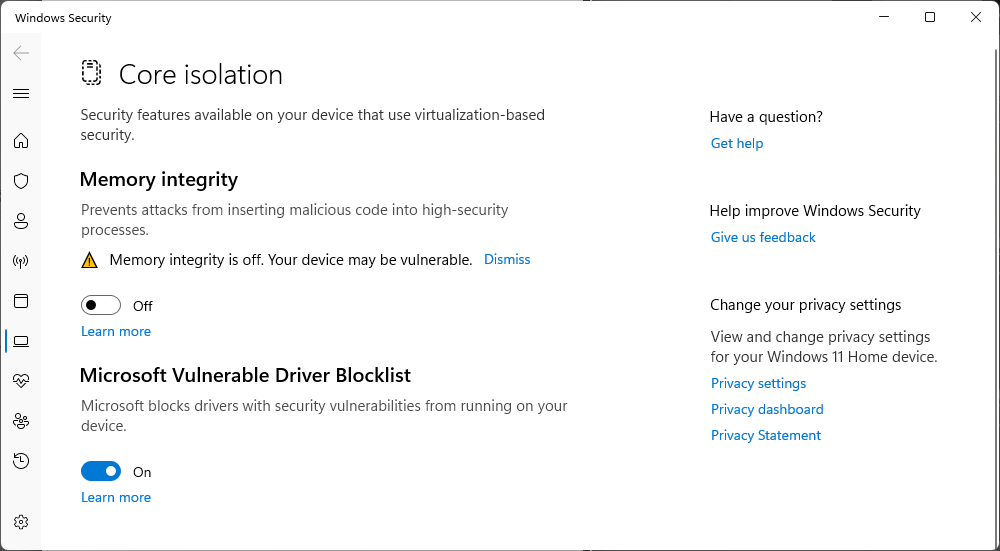Screen dimensions: 1000x551
Task: Open Device performance & health heart icon
Action: [21, 381]
